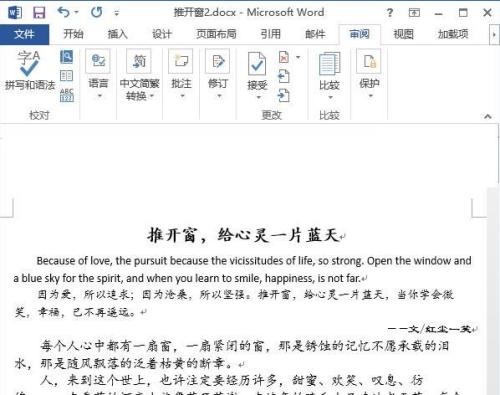Click the vertical scrollbar on the right

click(494, 290)
